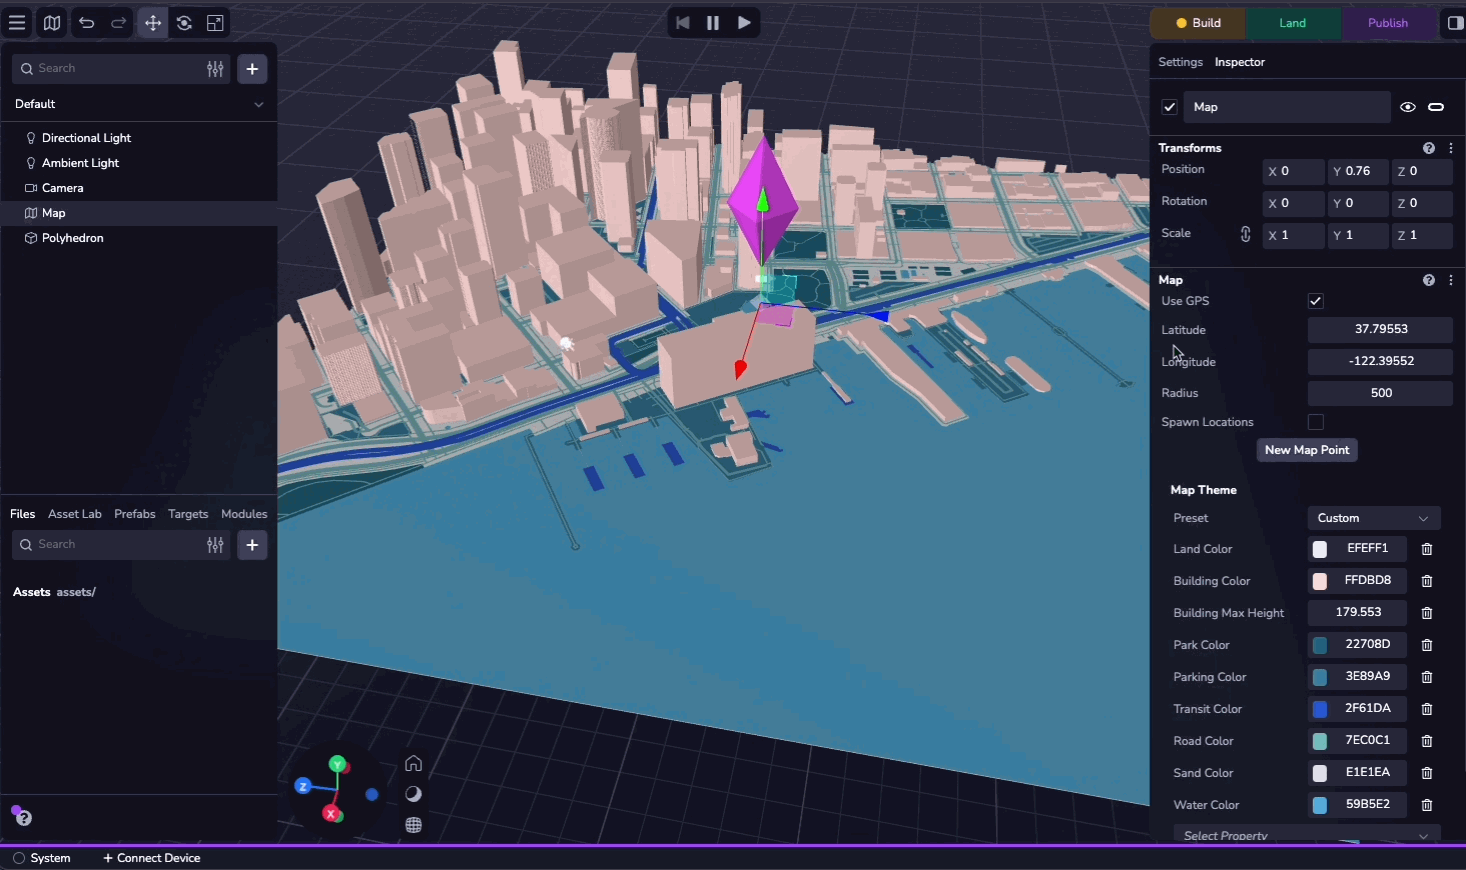Open hierarchy search filter options
This screenshot has width=1466, height=870.
coord(215,69)
